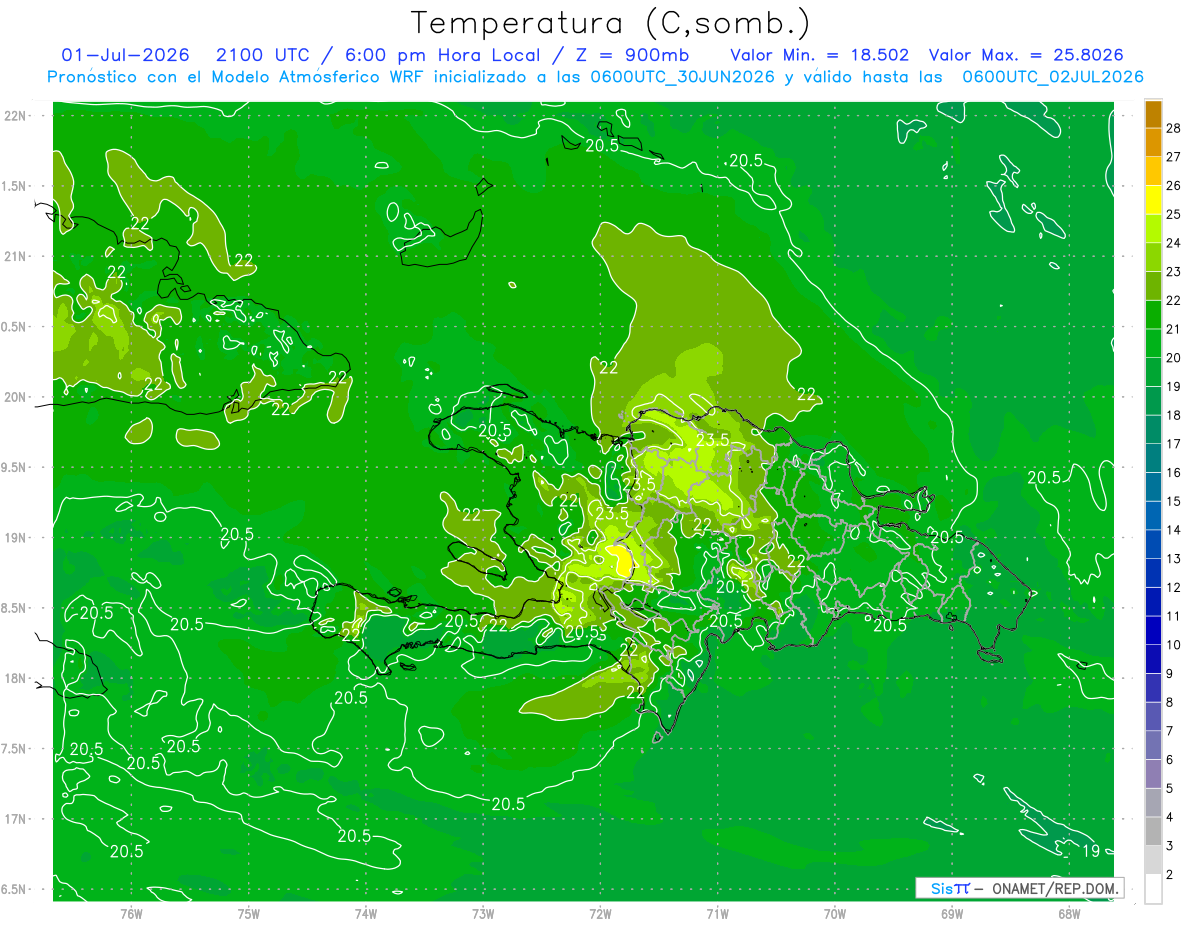1200x927 pixels.
Task: Pick the gray band between 3 and 4
Action: coord(1153,832)
